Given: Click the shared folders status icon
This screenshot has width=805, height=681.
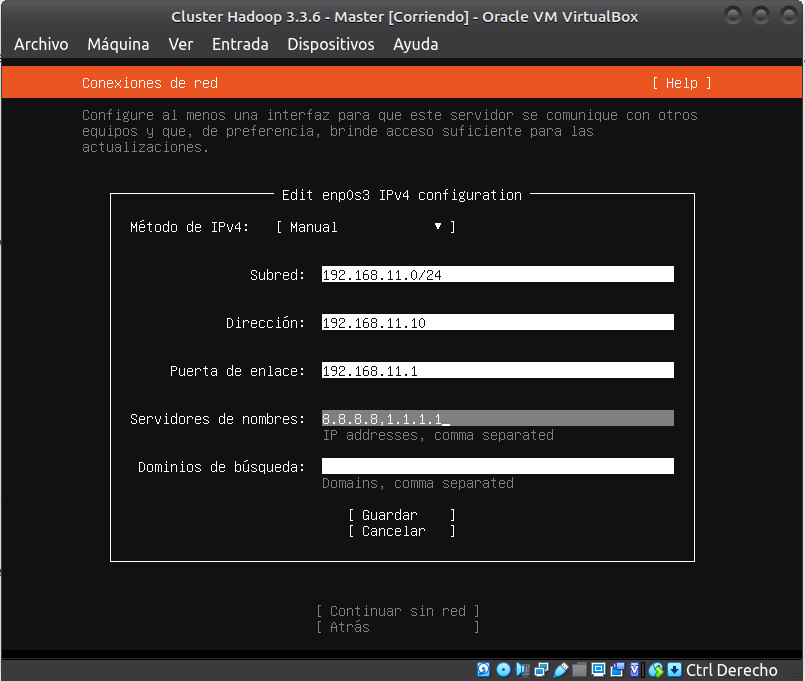Looking at the screenshot, I should [x=579, y=670].
